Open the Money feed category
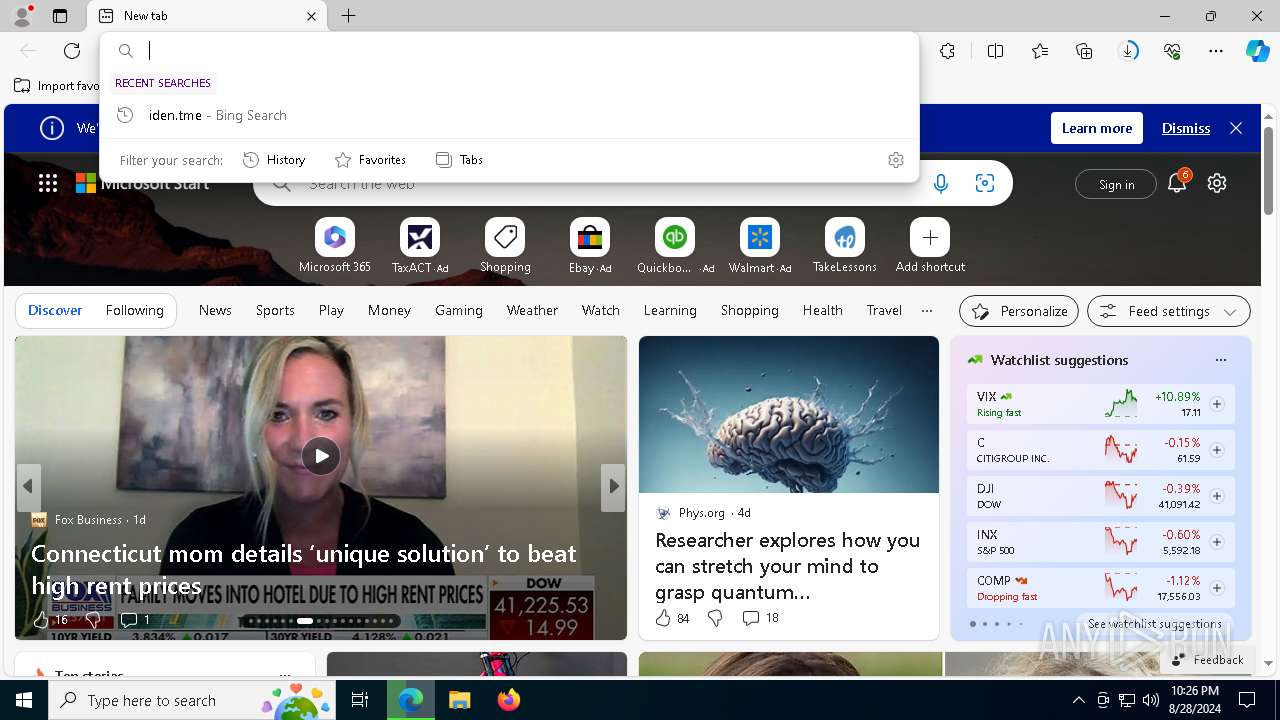This screenshot has height=720, width=1280. tap(389, 310)
